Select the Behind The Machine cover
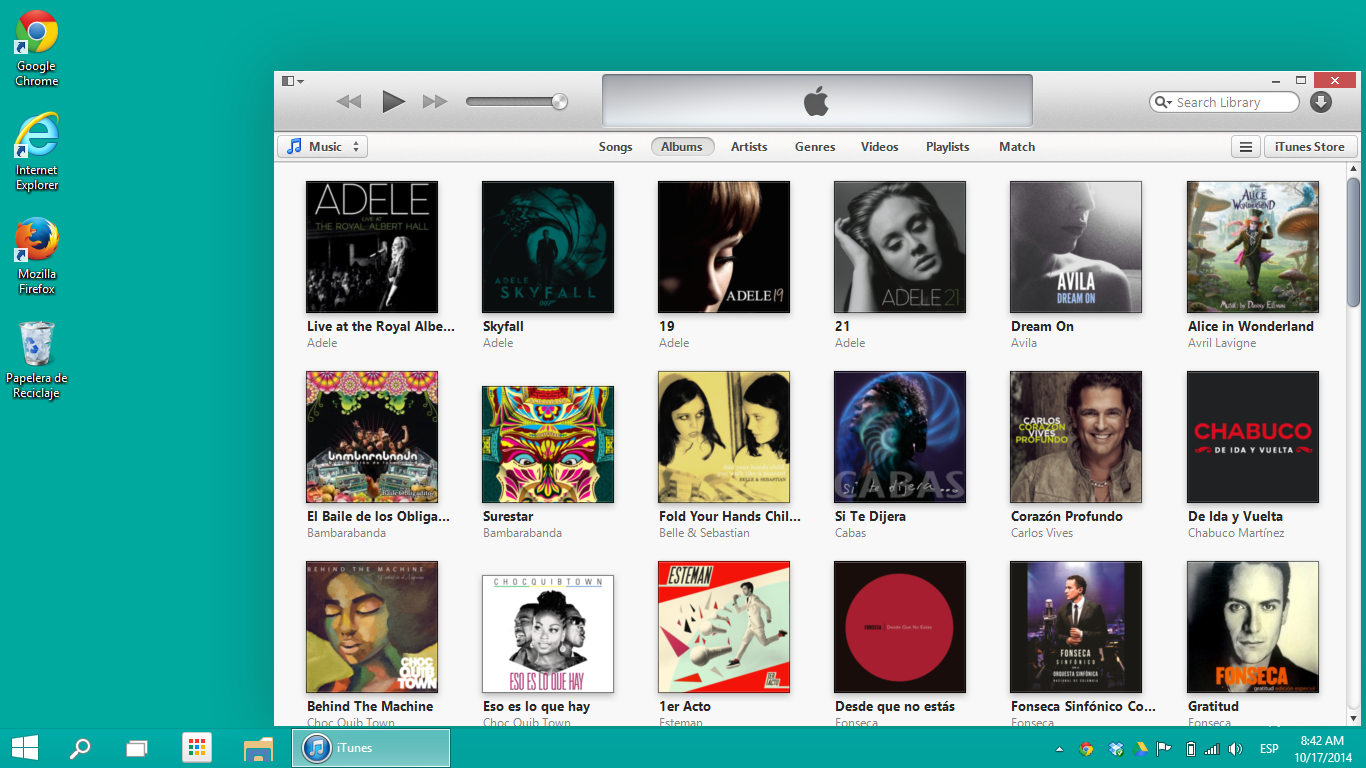This screenshot has width=1366, height=768. tap(372, 627)
